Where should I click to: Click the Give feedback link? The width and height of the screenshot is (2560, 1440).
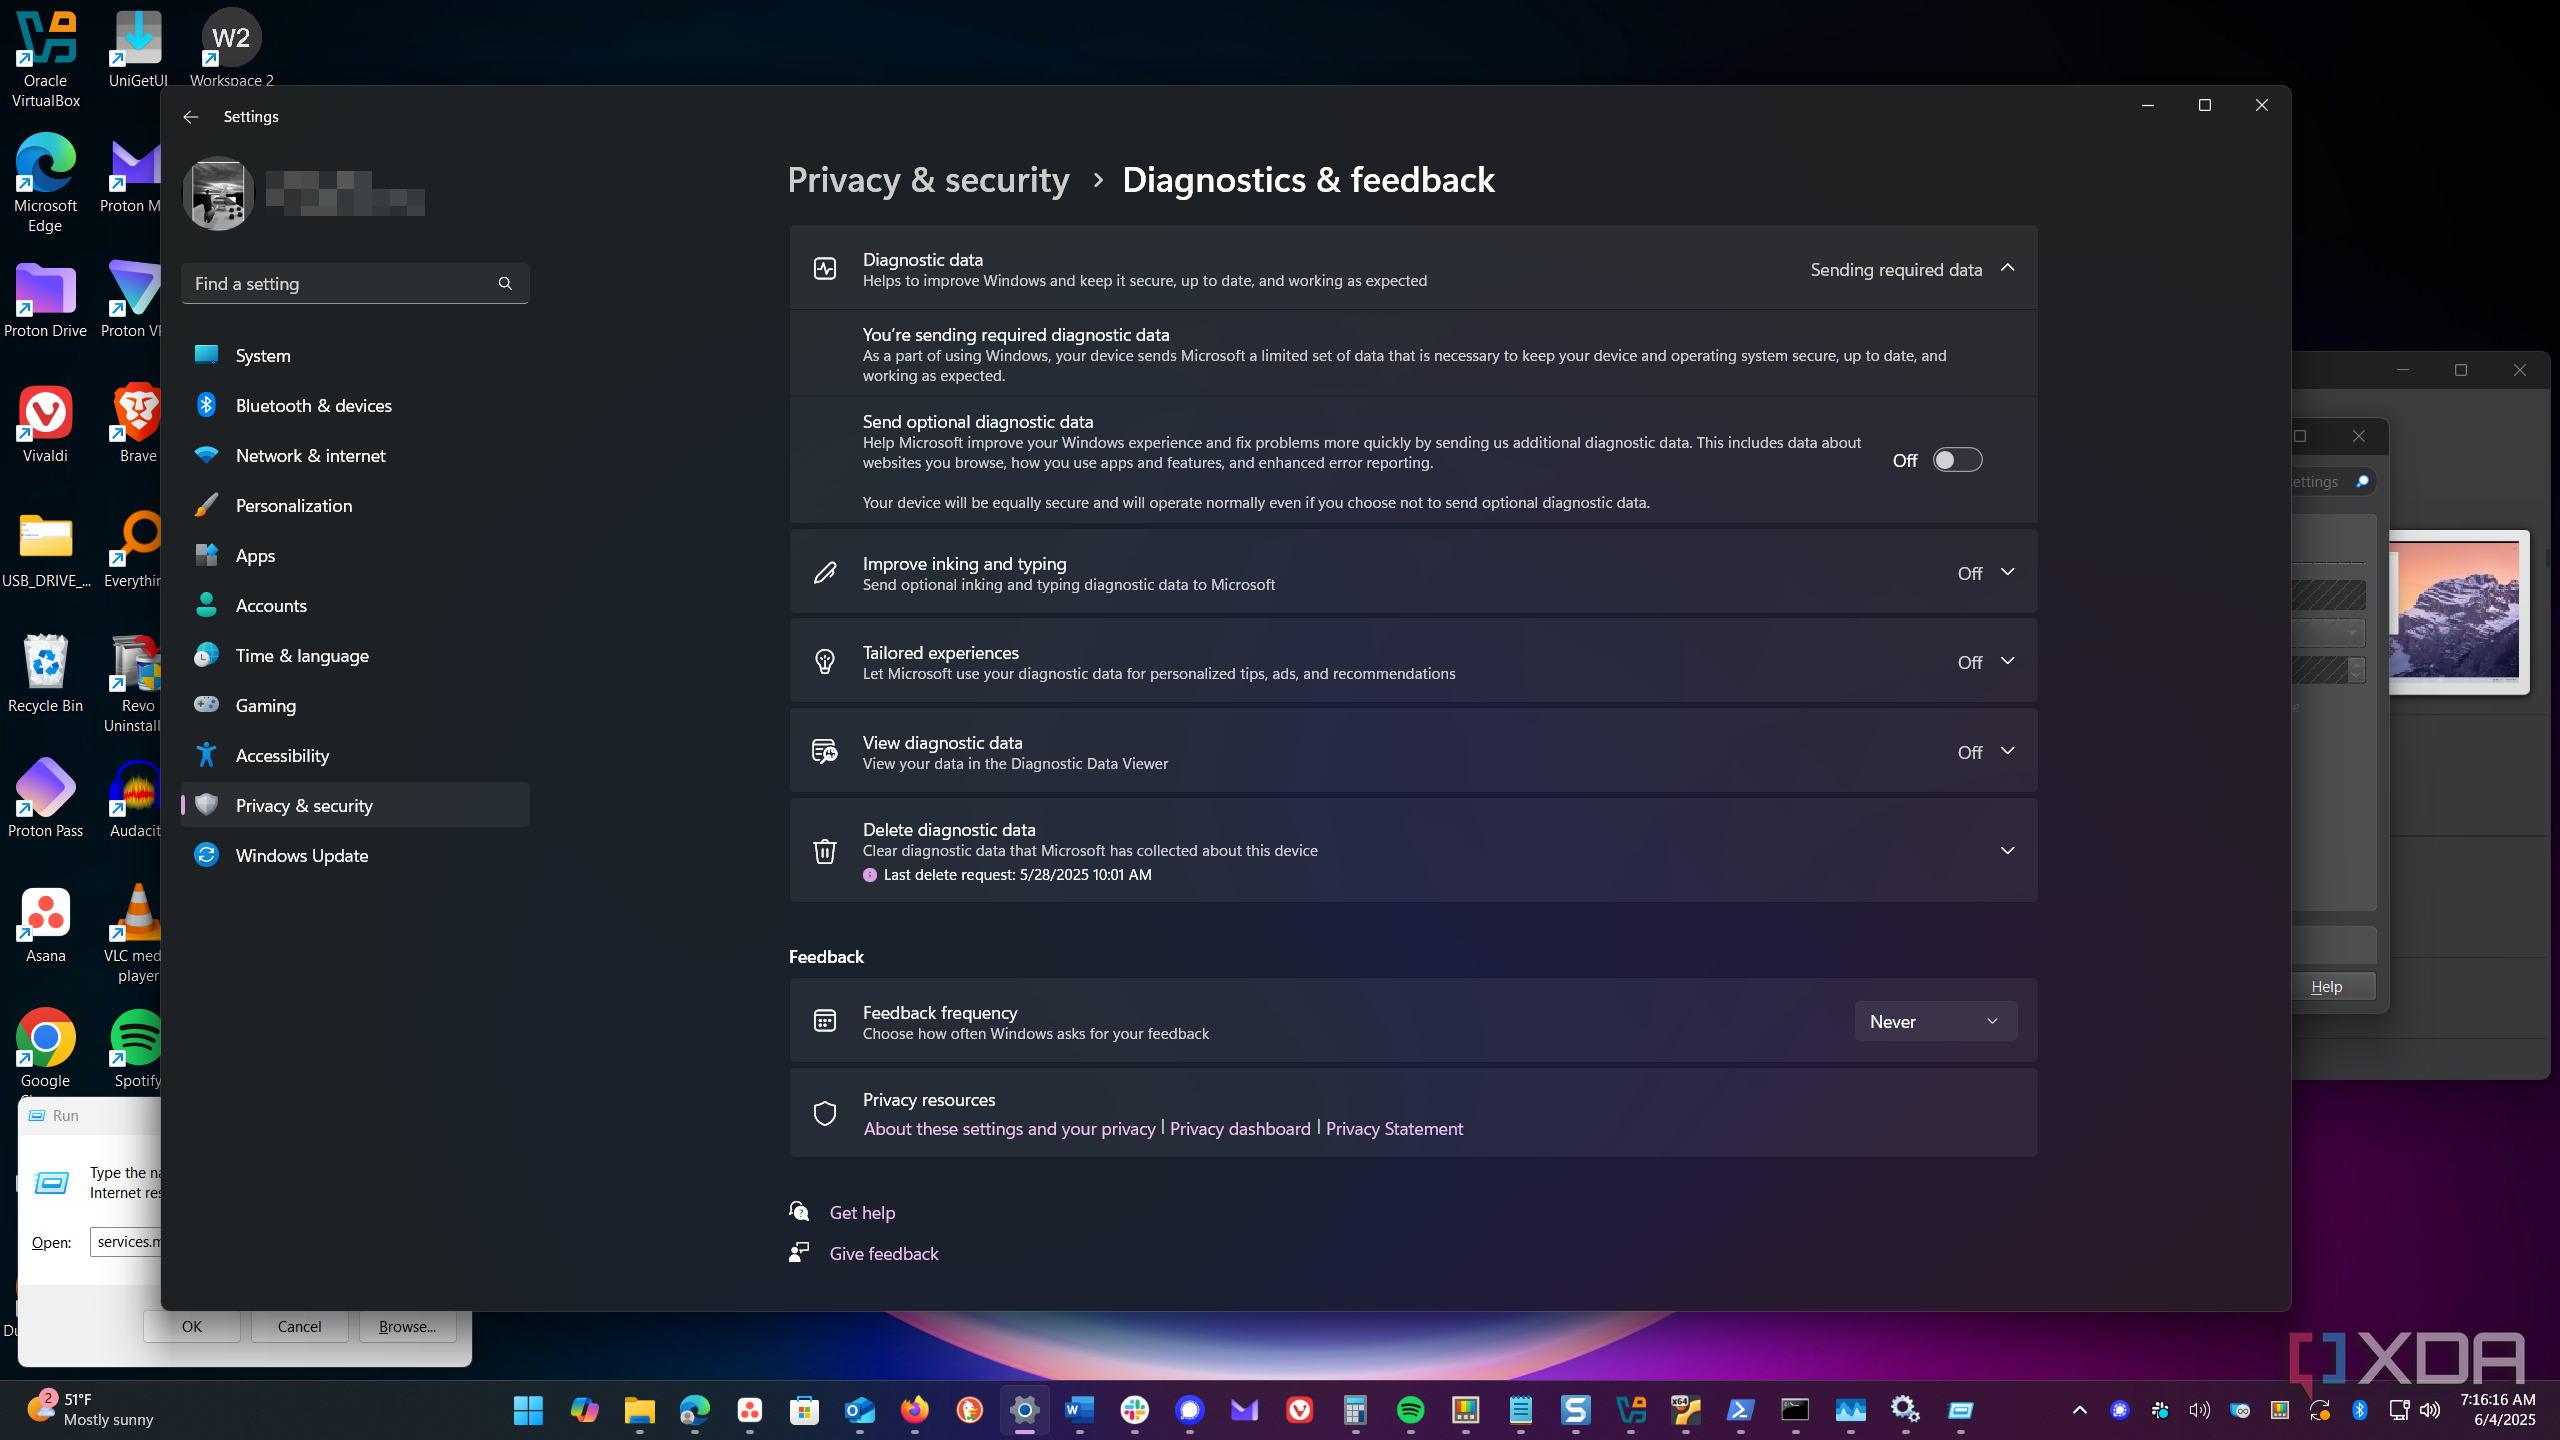click(883, 1253)
